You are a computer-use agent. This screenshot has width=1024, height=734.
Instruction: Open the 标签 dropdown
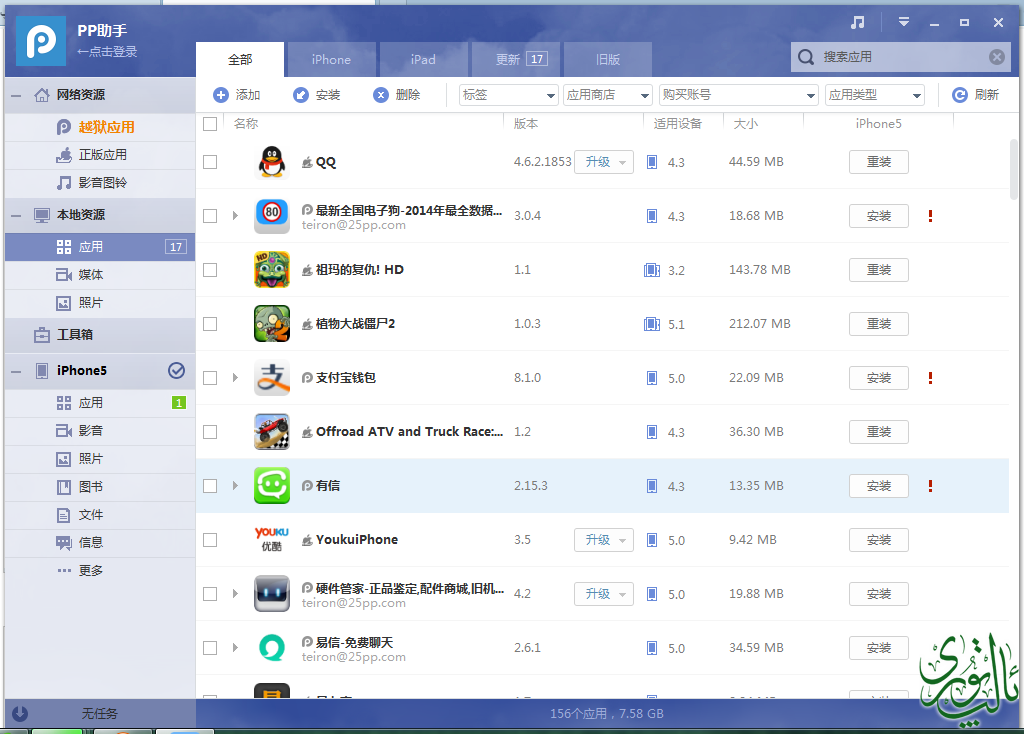click(508, 95)
